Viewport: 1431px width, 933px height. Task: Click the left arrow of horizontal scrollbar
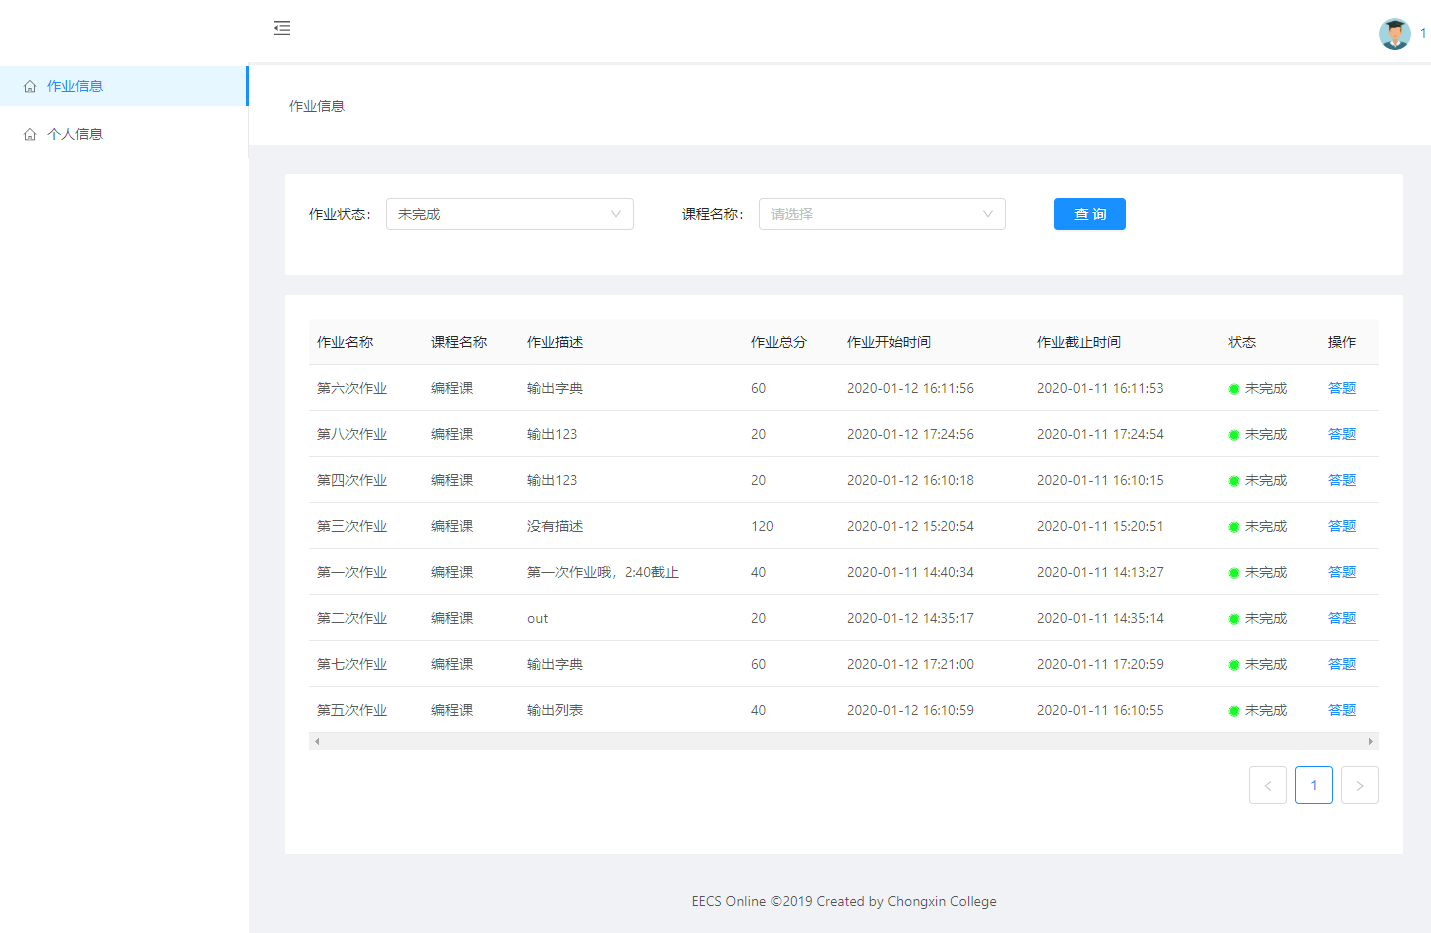317,741
